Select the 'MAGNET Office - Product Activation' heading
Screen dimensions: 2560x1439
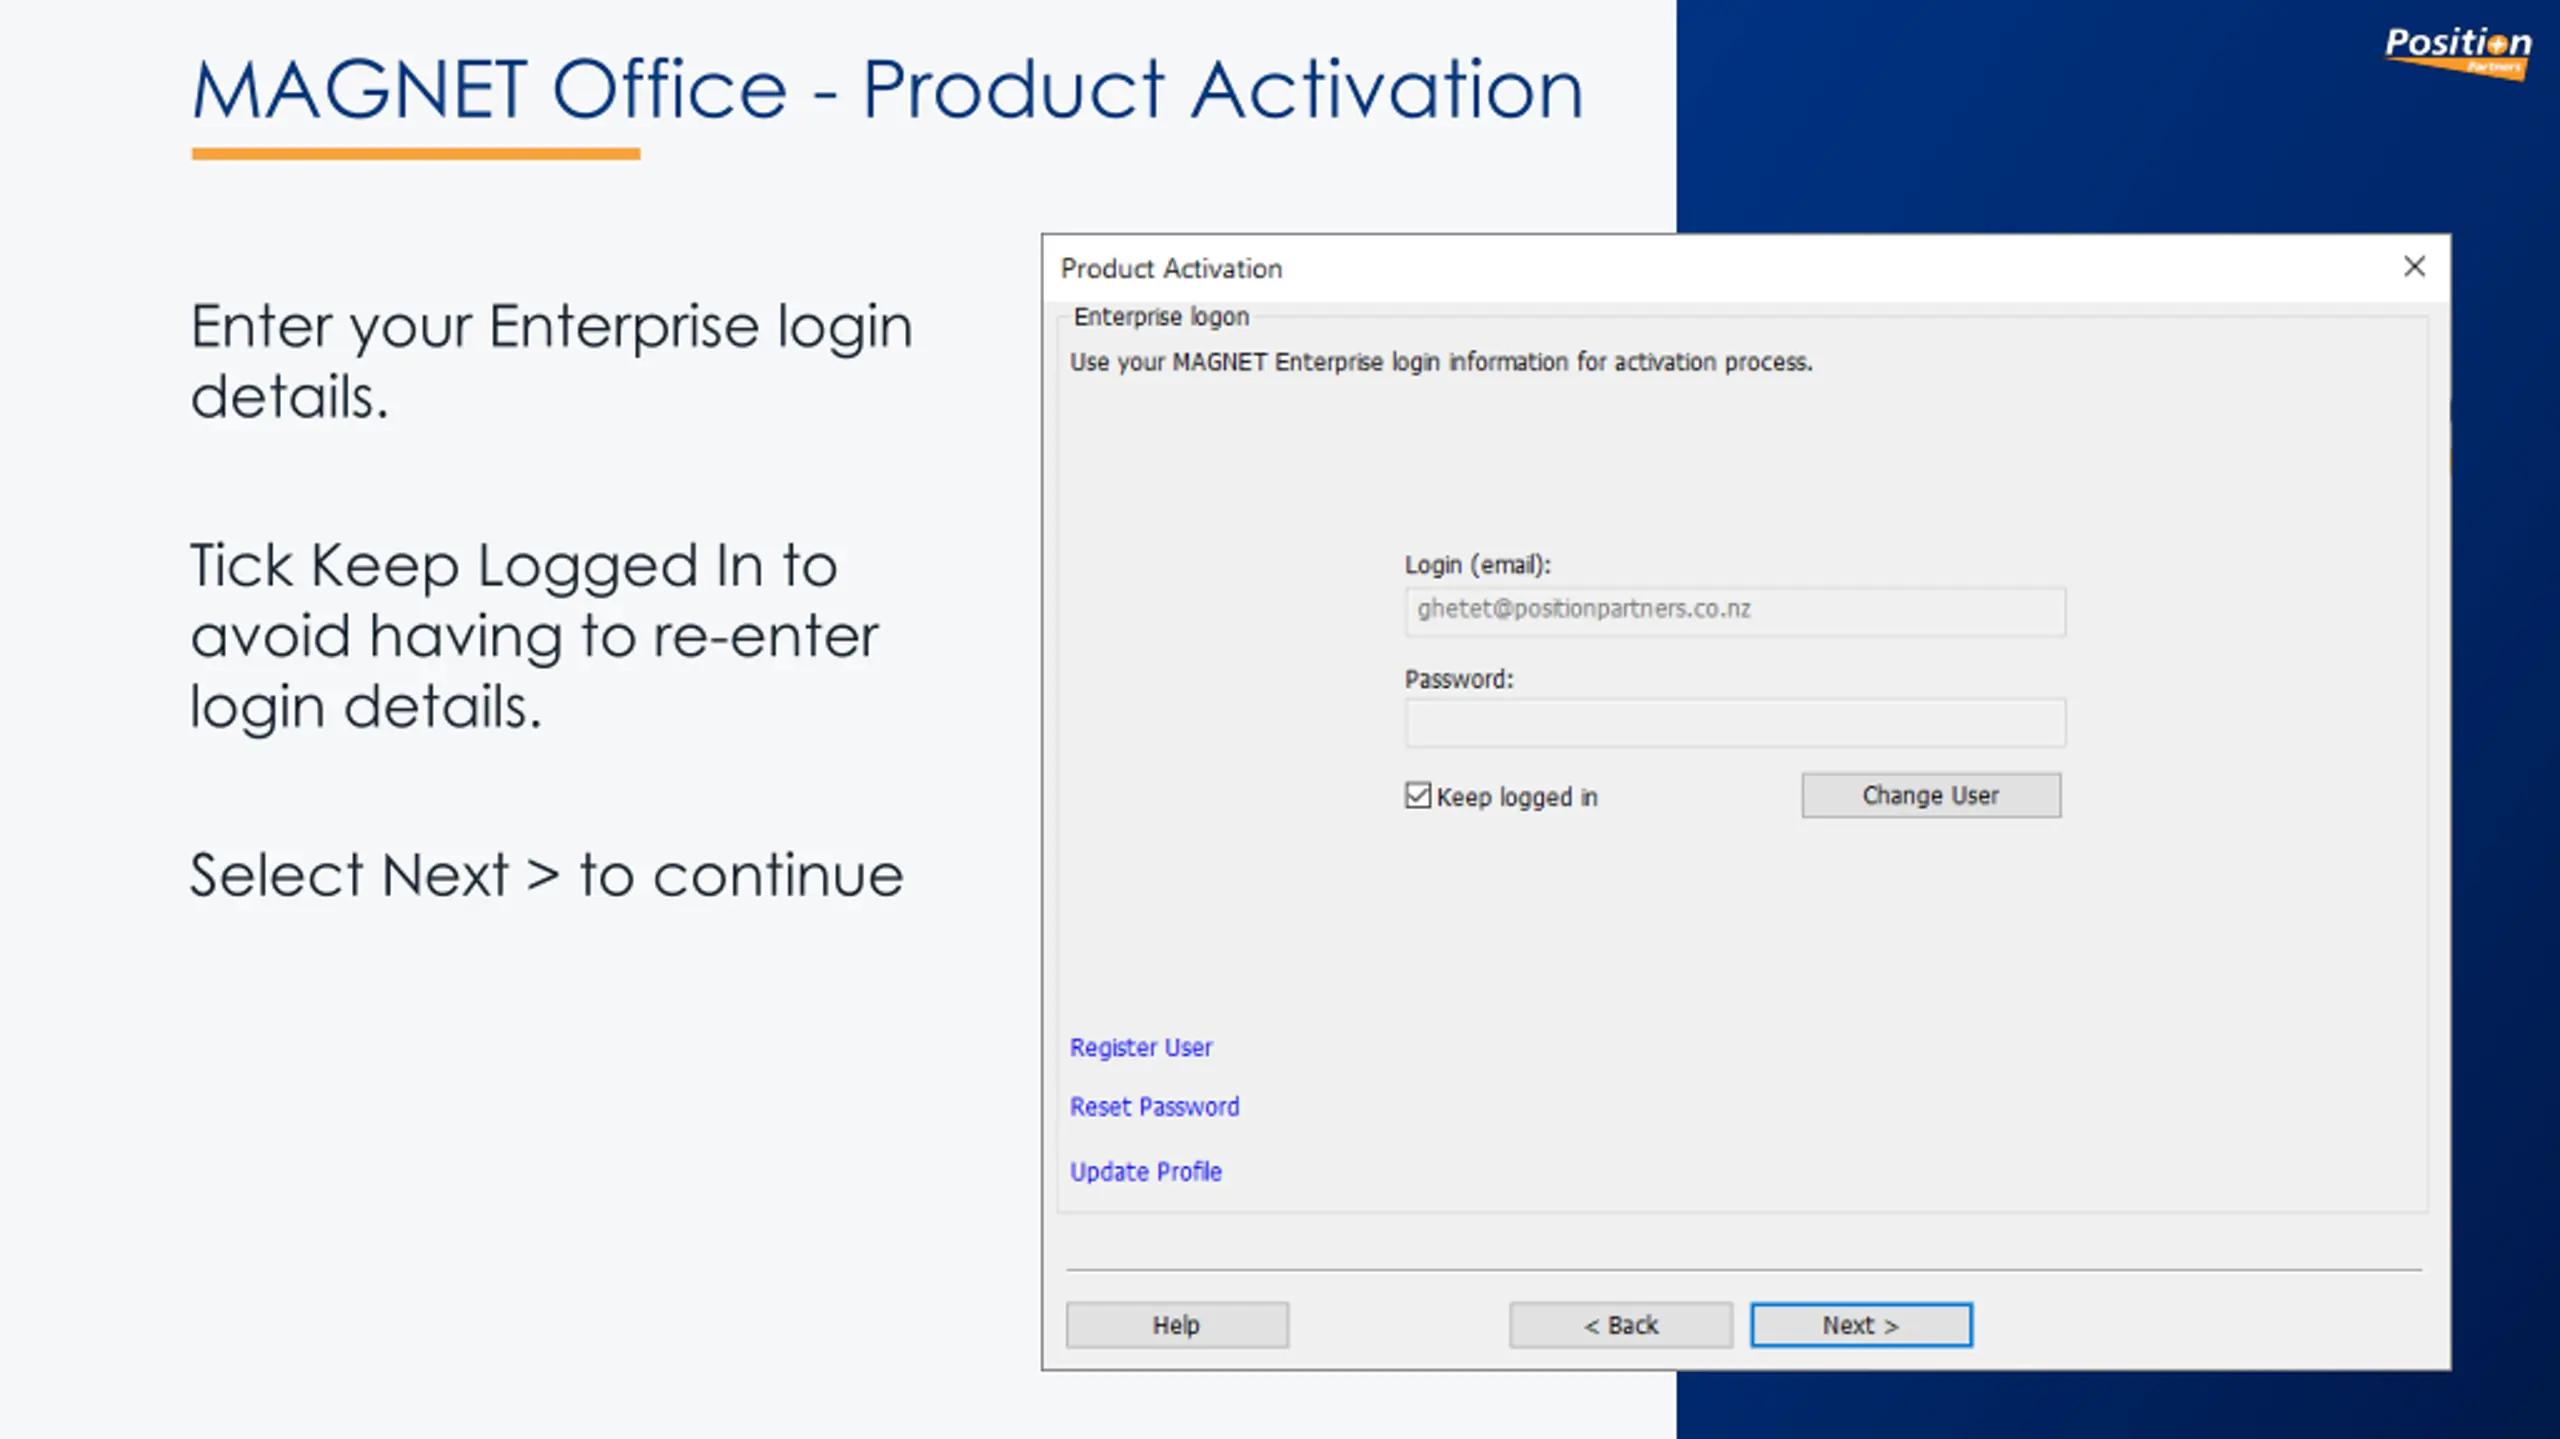888,90
